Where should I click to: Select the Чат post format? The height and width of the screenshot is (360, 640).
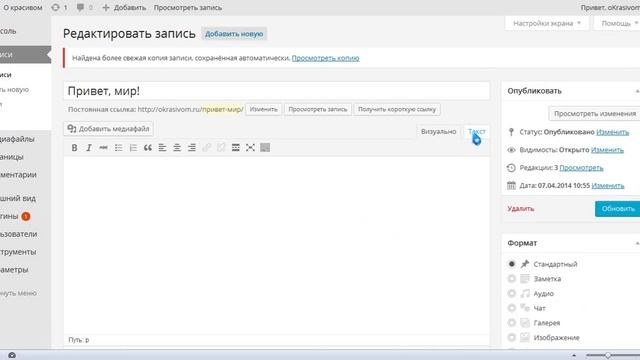click(511, 308)
